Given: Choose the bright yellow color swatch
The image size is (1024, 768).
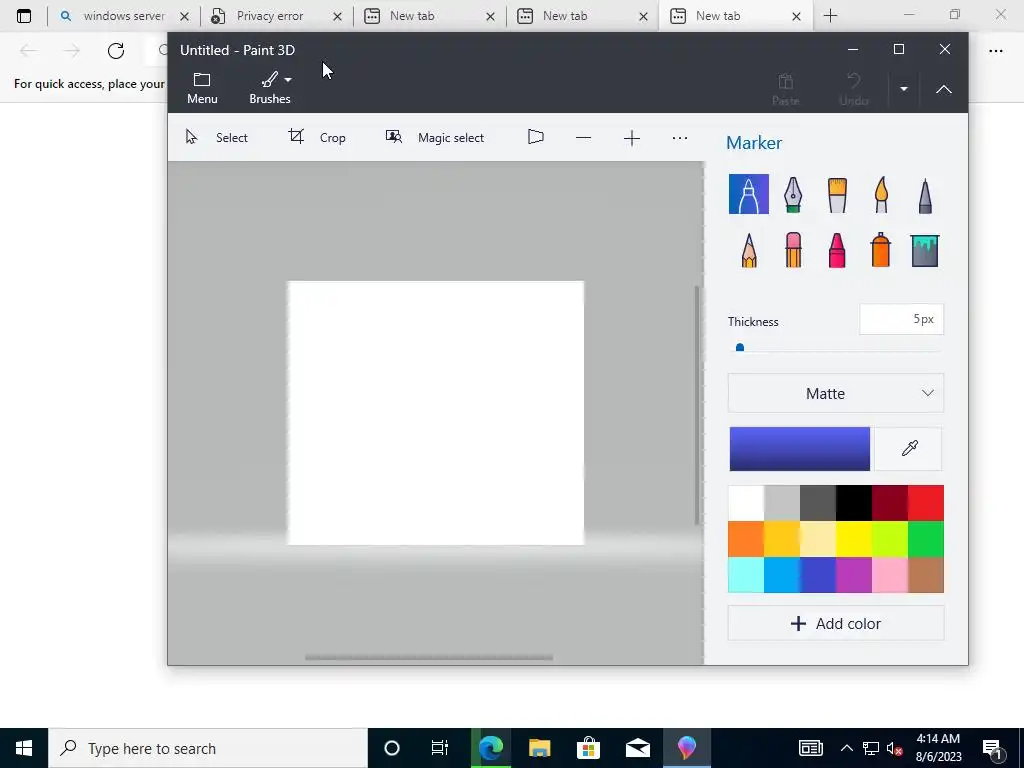Looking at the screenshot, I should pos(854,539).
